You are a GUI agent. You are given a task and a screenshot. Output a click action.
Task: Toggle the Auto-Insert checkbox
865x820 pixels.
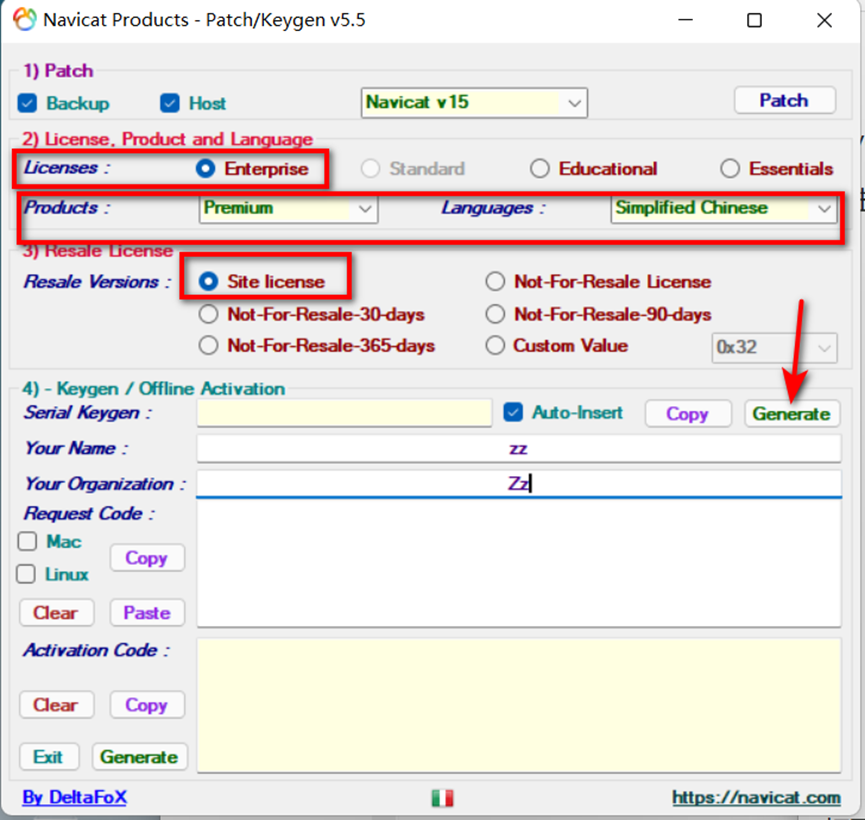pos(513,412)
